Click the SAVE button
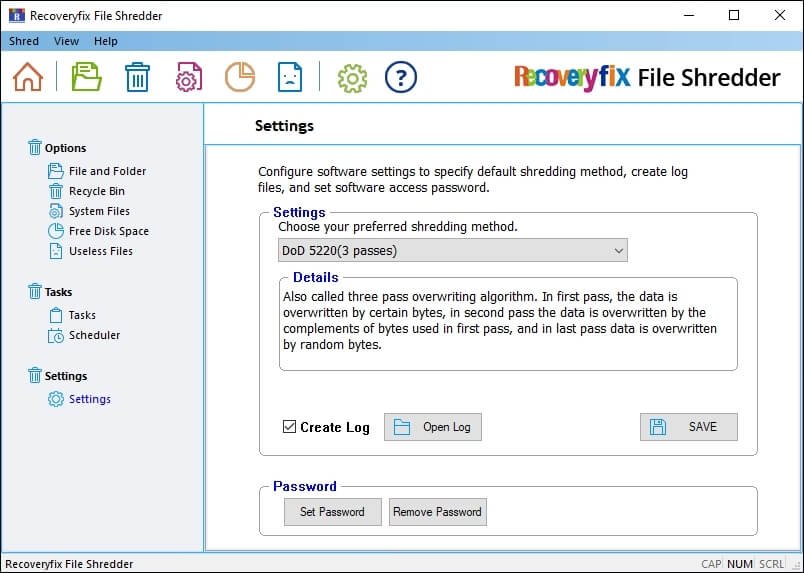The height and width of the screenshot is (573, 804). click(x=688, y=427)
